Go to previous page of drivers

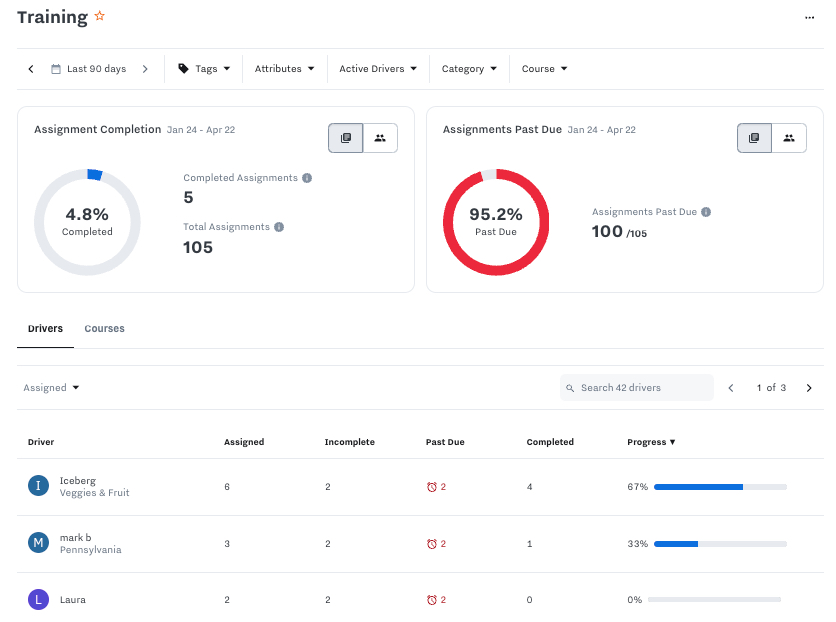[x=731, y=388]
